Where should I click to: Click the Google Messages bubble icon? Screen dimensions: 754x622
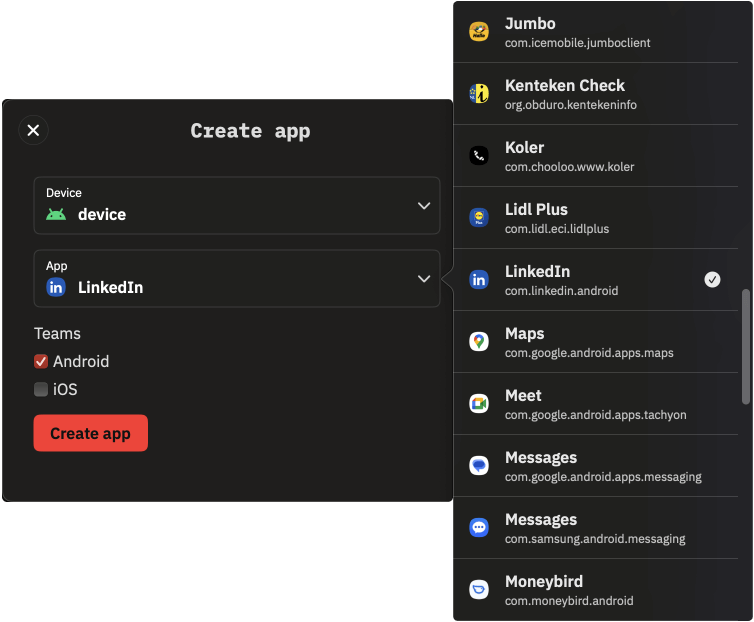tap(478, 466)
